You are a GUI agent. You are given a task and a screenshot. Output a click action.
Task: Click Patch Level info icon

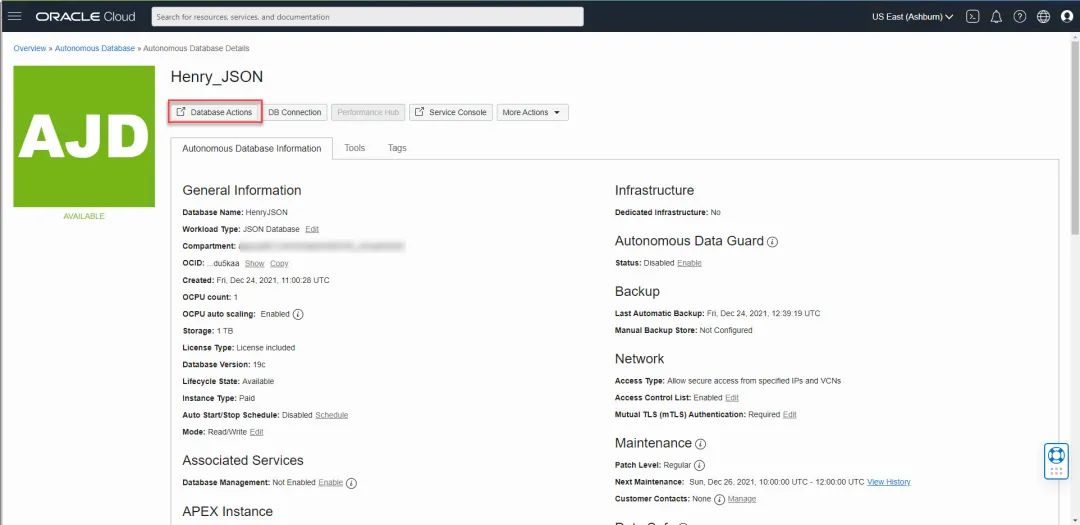699,465
